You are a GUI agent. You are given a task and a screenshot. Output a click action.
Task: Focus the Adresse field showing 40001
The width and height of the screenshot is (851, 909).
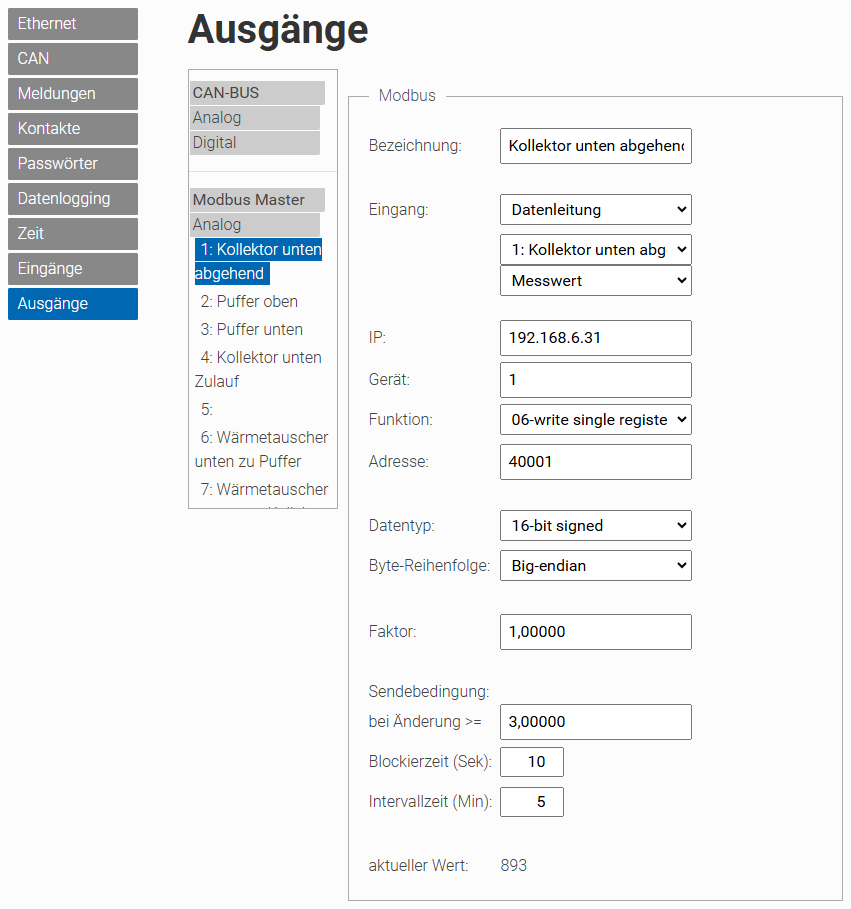(x=595, y=462)
